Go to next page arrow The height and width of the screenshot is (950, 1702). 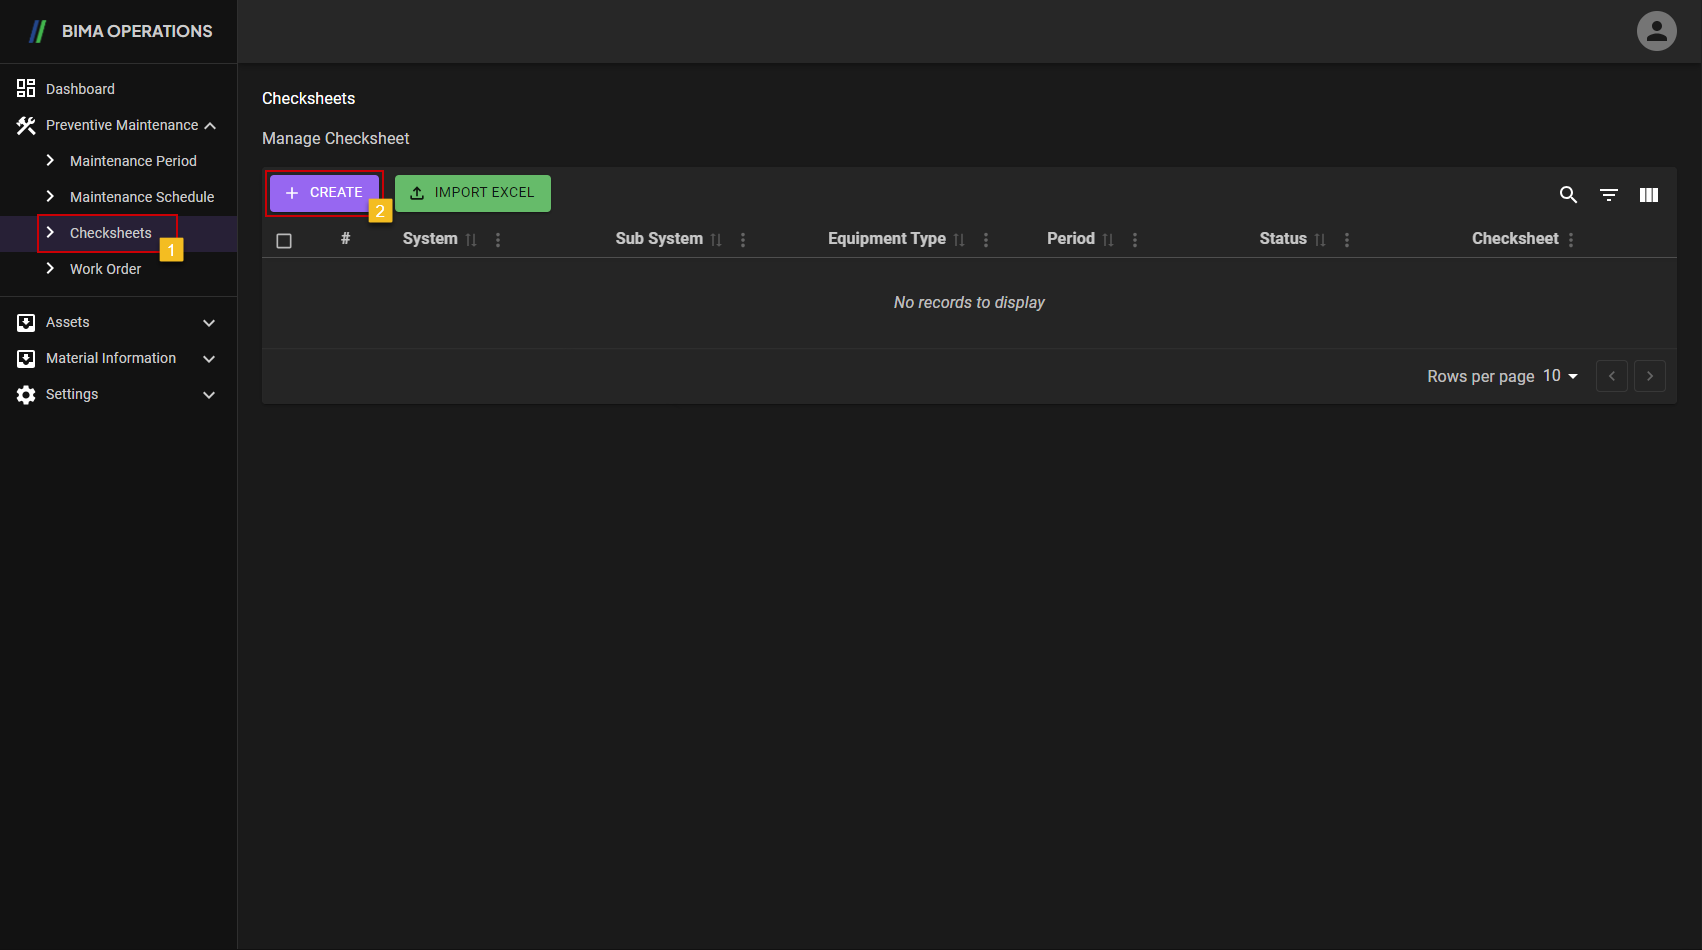click(x=1649, y=376)
